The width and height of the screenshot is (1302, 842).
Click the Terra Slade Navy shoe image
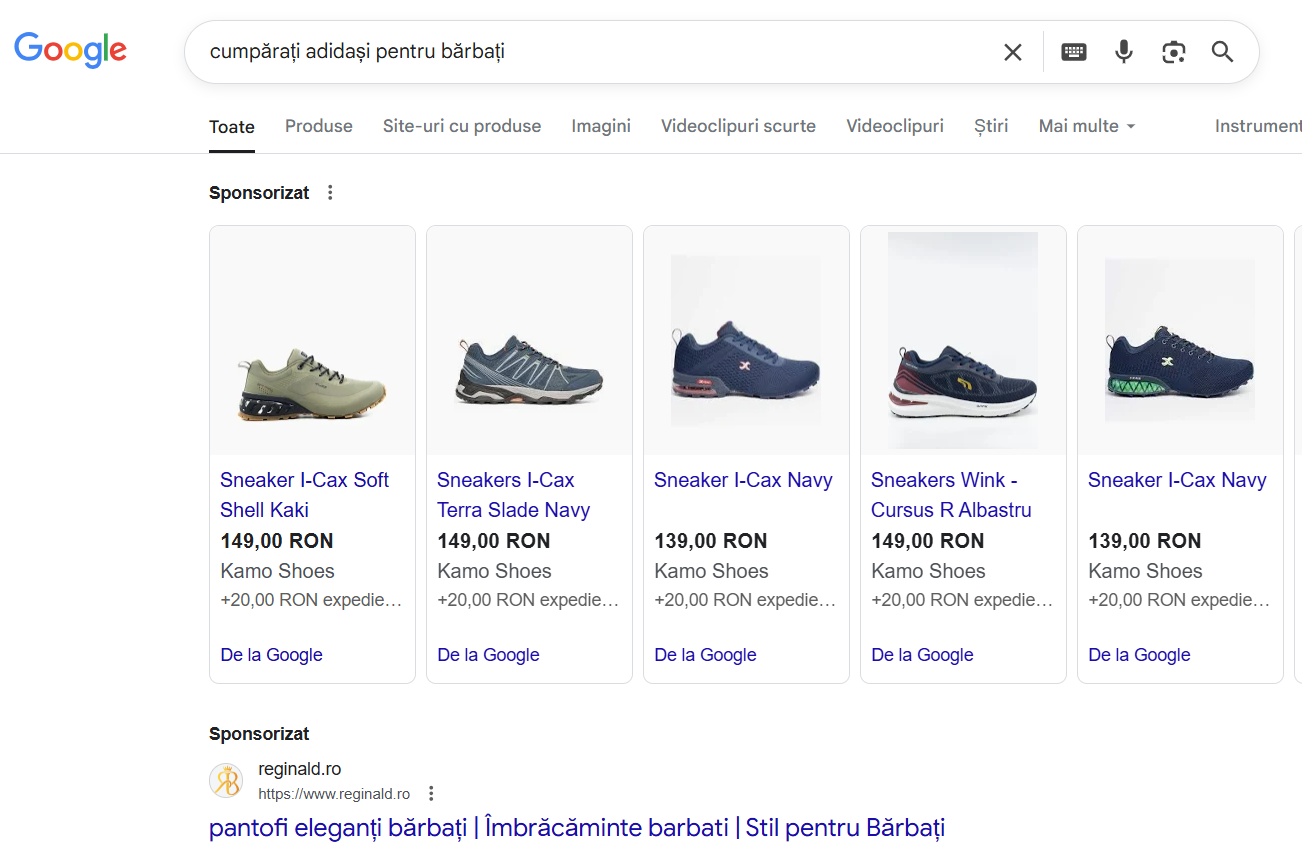[x=529, y=371]
